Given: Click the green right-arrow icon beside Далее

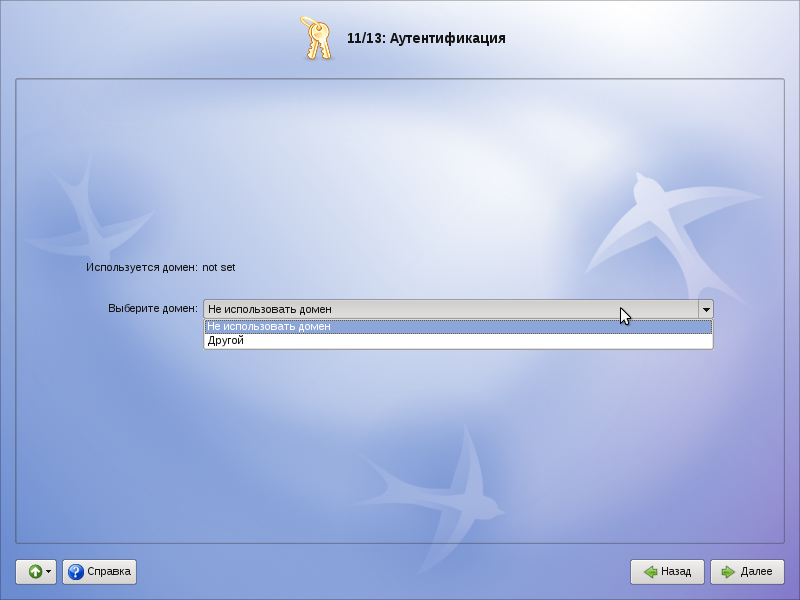Looking at the screenshot, I should 727,572.
